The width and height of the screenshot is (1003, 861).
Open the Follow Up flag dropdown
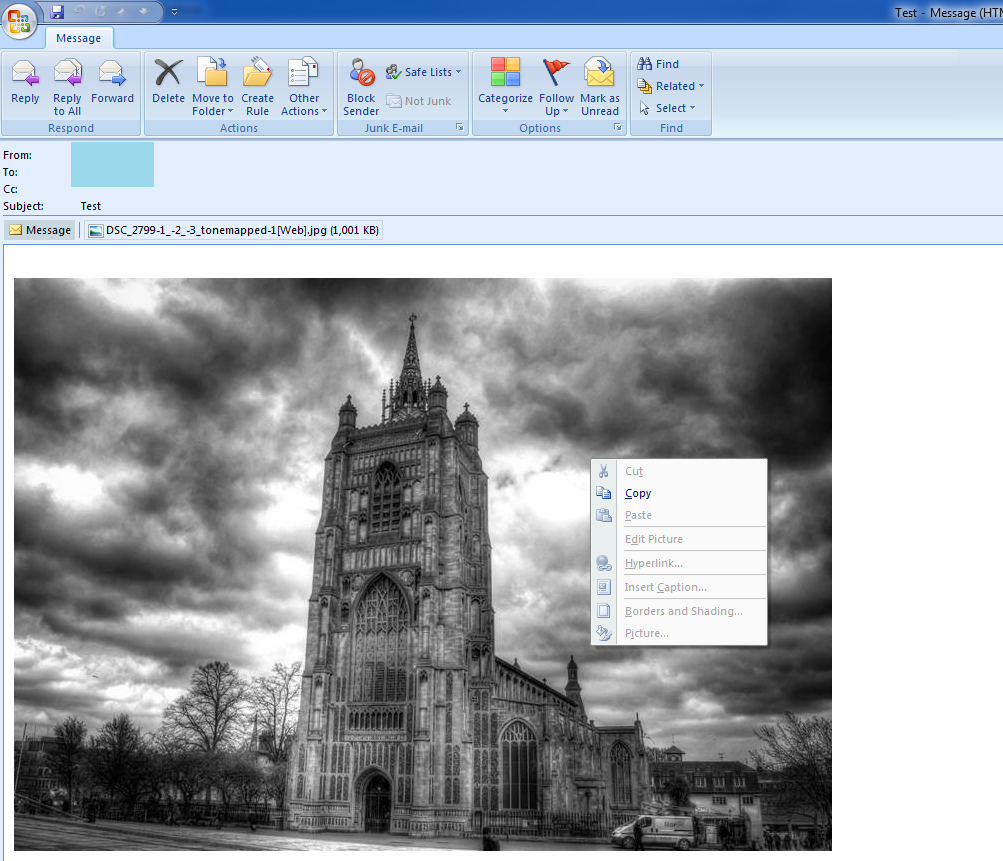coord(556,87)
